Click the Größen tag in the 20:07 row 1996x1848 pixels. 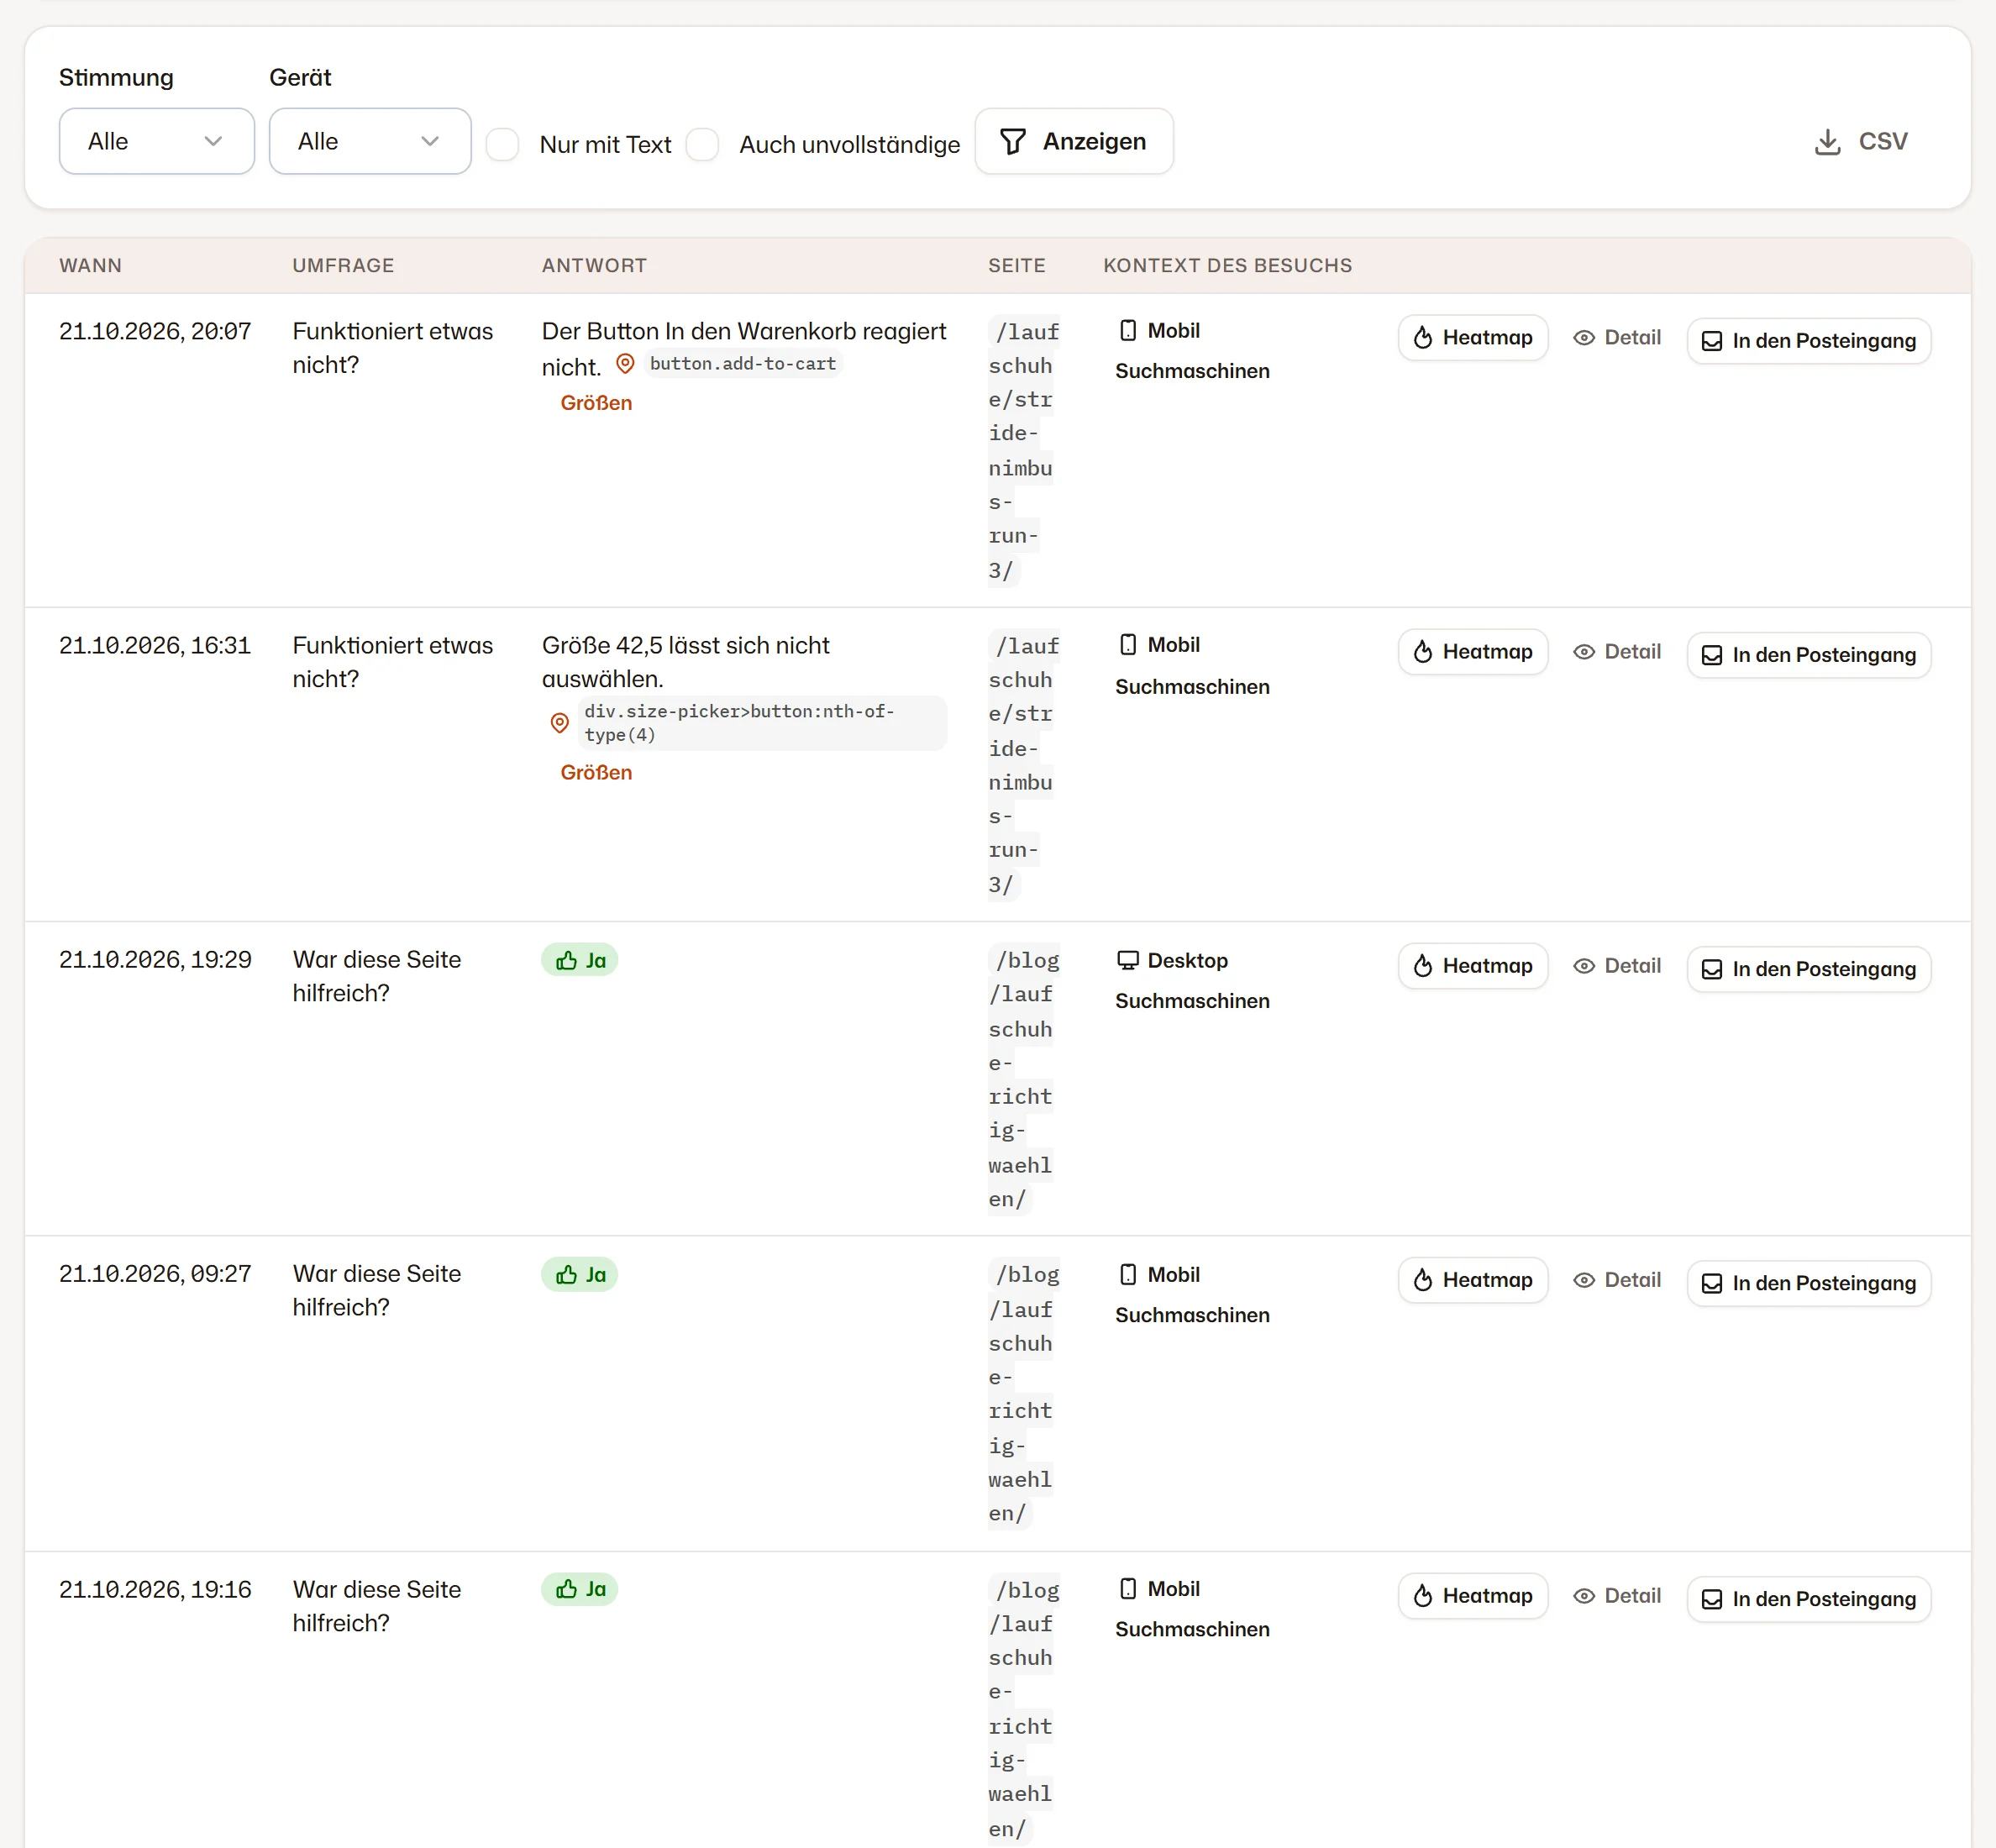click(596, 403)
